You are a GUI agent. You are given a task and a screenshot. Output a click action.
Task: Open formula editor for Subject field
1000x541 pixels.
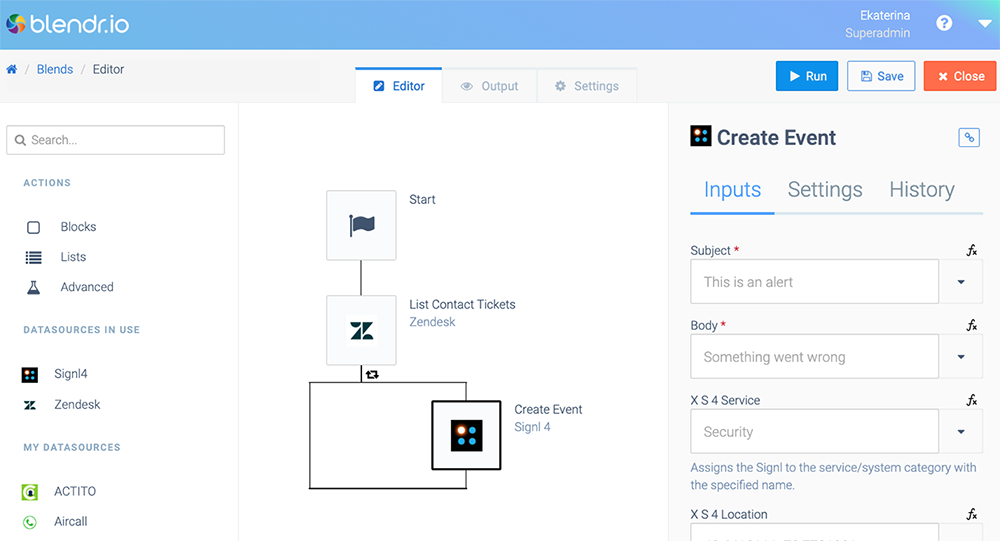point(971,250)
